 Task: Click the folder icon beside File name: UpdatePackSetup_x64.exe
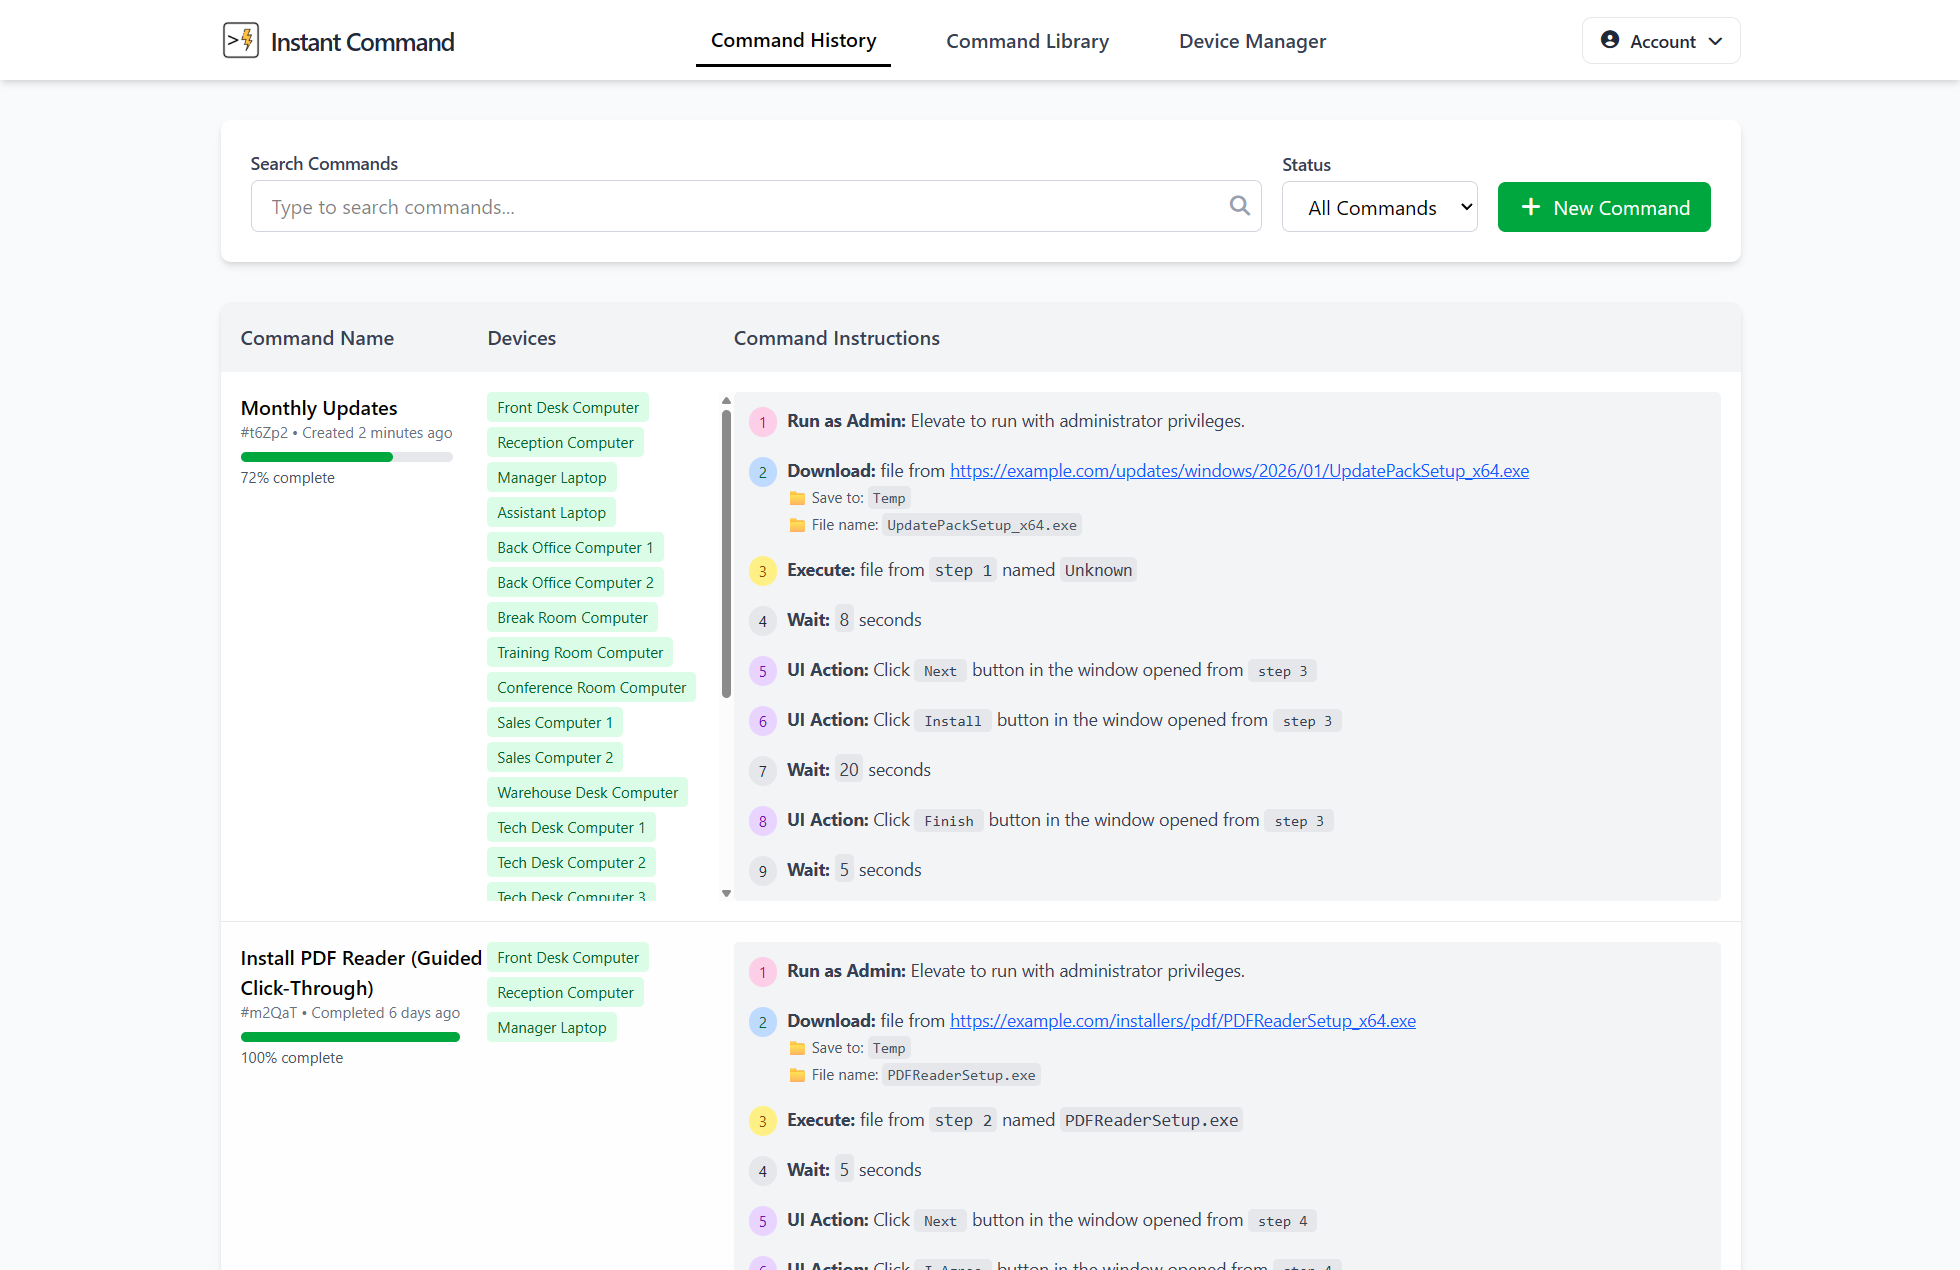tap(796, 524)
